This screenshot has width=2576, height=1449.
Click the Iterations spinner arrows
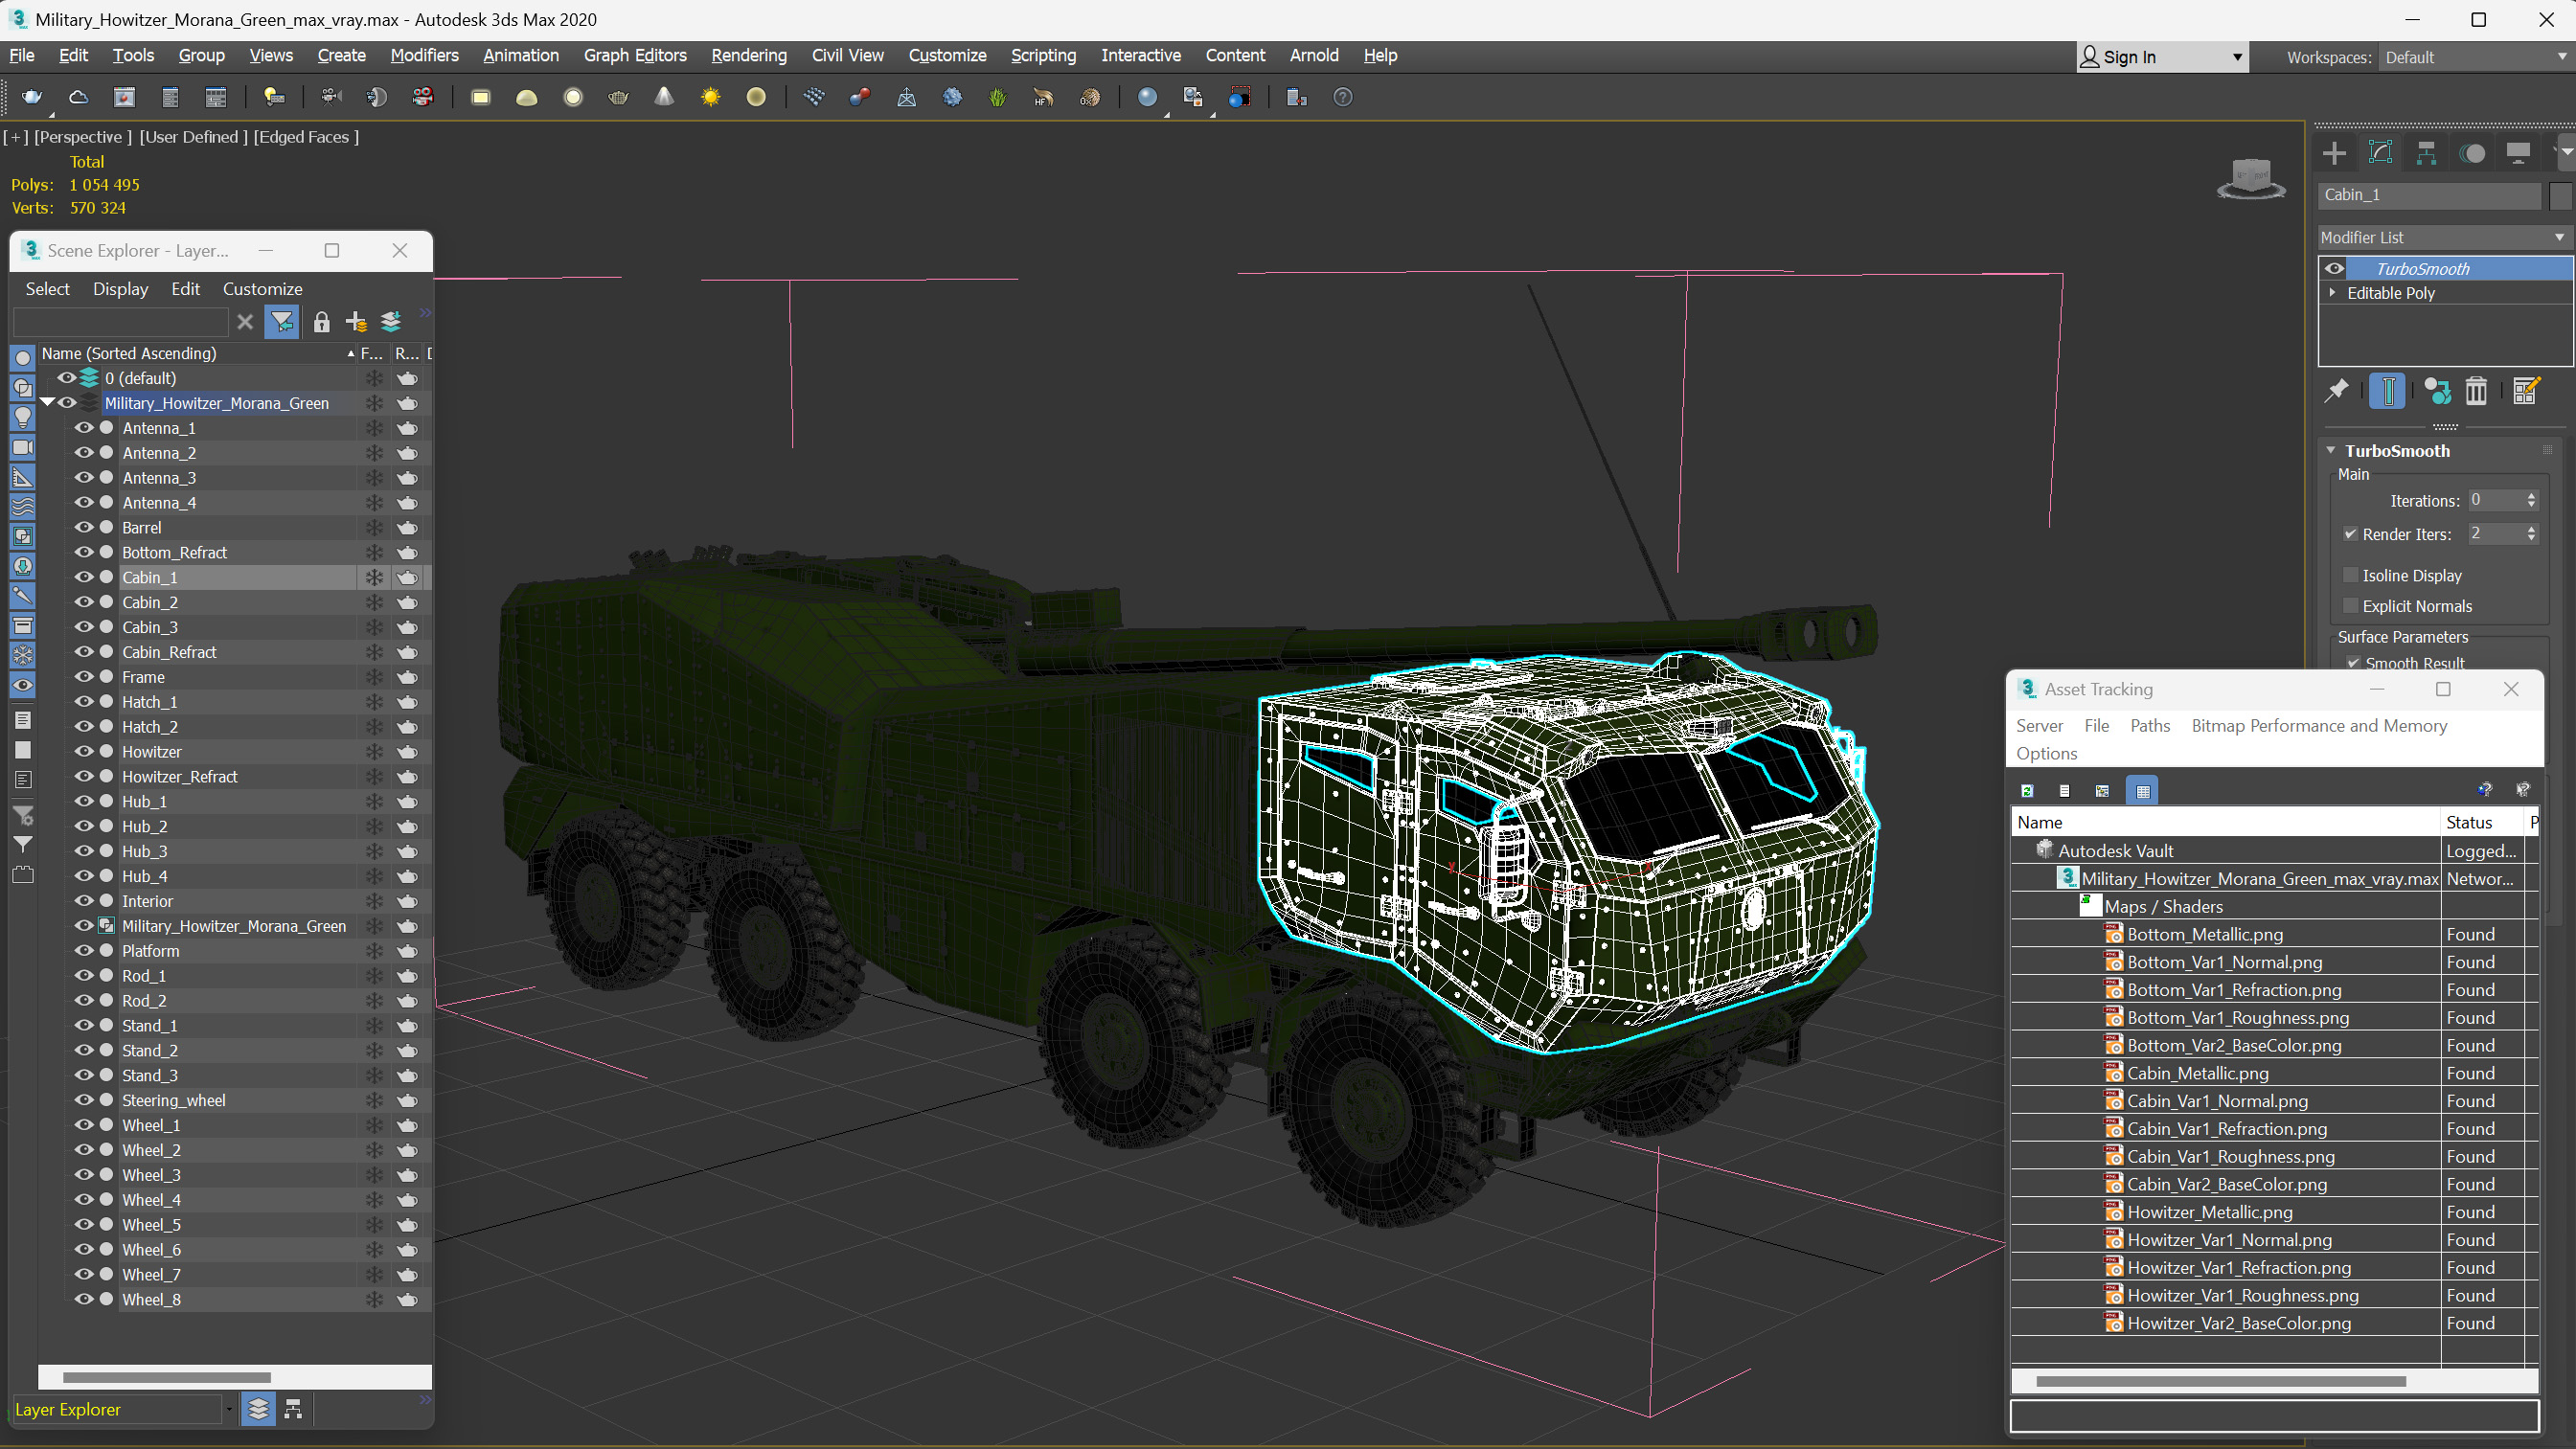pyautogui.click(x=2531, y=500)
